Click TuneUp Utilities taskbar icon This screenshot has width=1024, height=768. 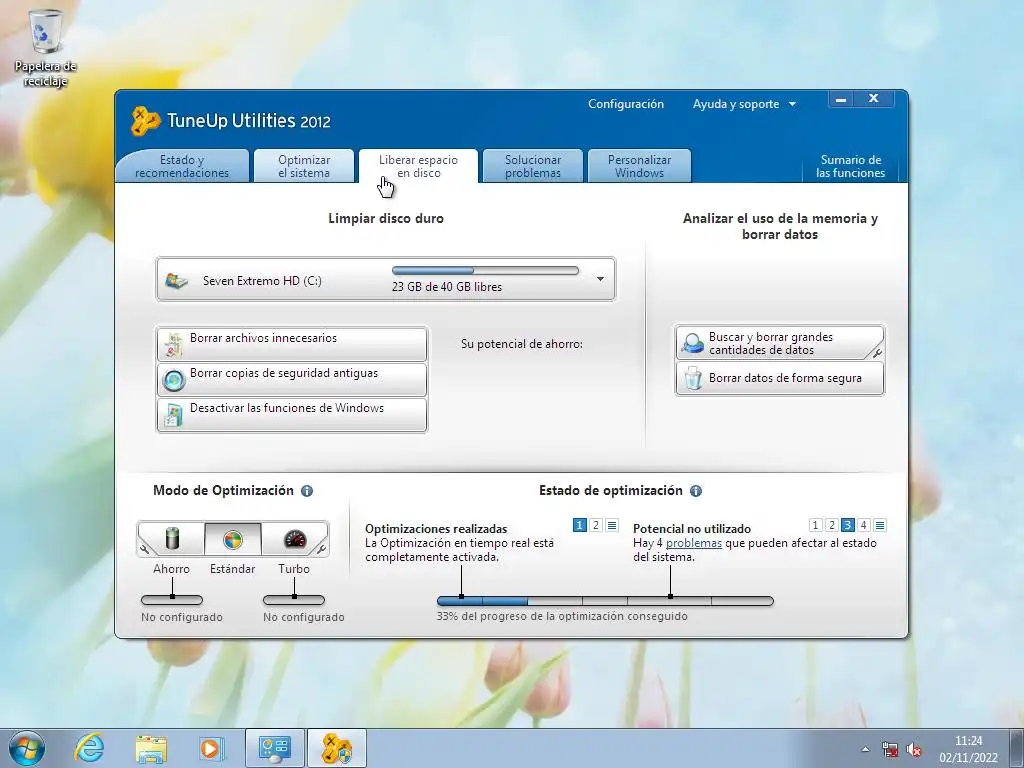(x=337, y=748)
